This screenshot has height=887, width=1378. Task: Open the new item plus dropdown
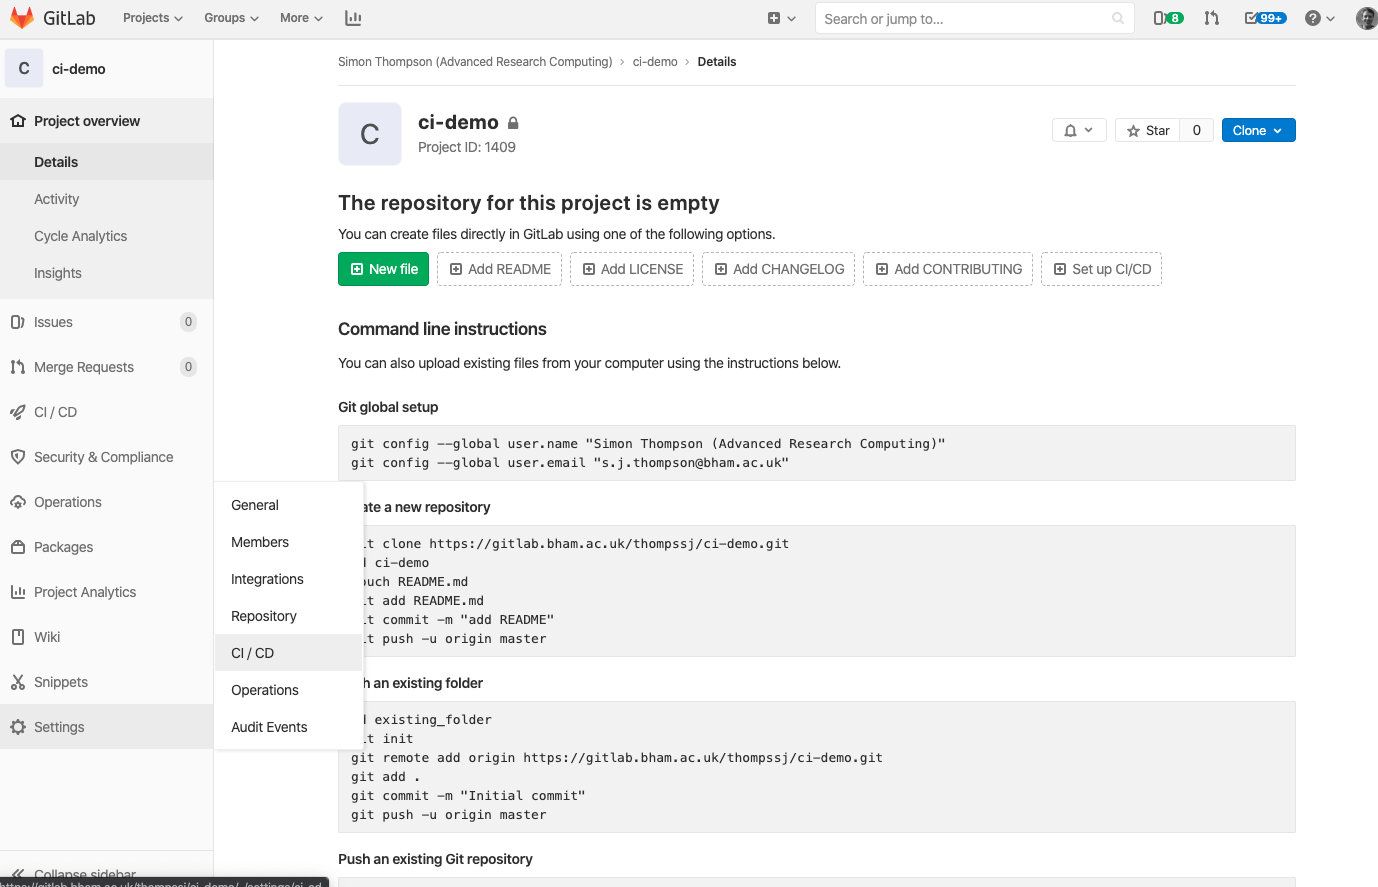(x=781, y=18)
